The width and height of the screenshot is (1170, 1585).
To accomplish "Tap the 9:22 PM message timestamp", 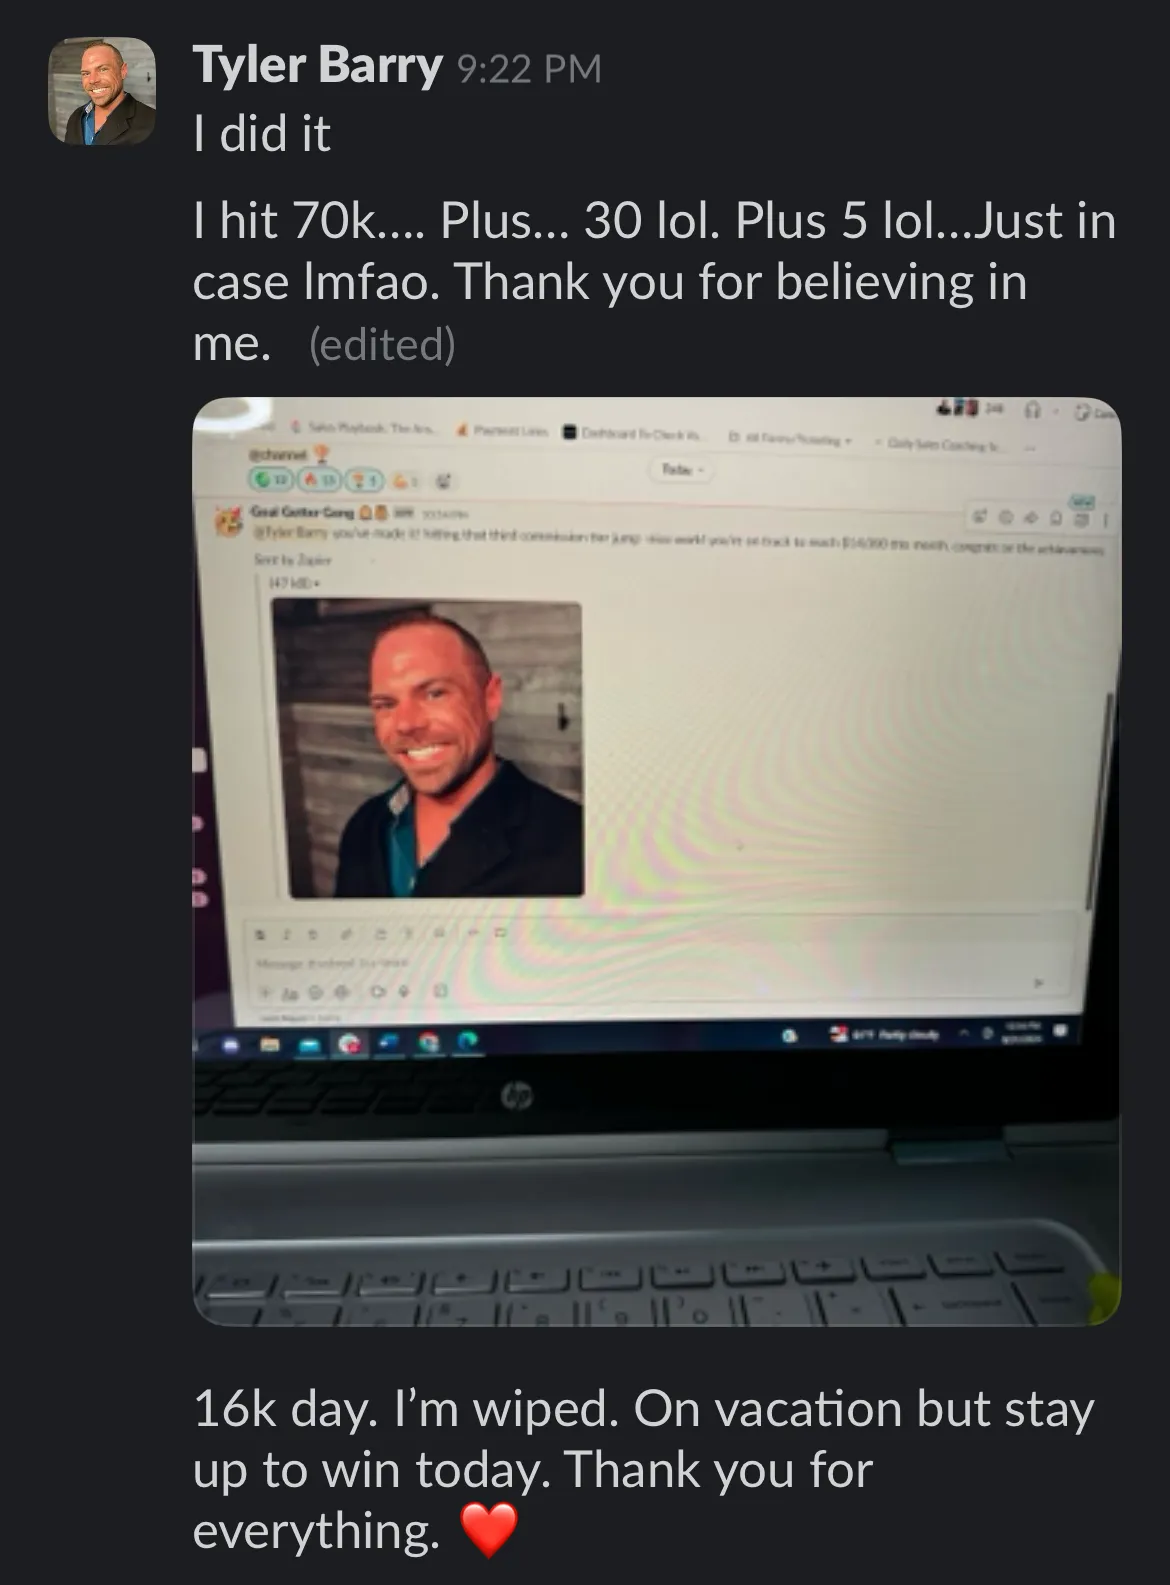I will (x=529, y=68).
